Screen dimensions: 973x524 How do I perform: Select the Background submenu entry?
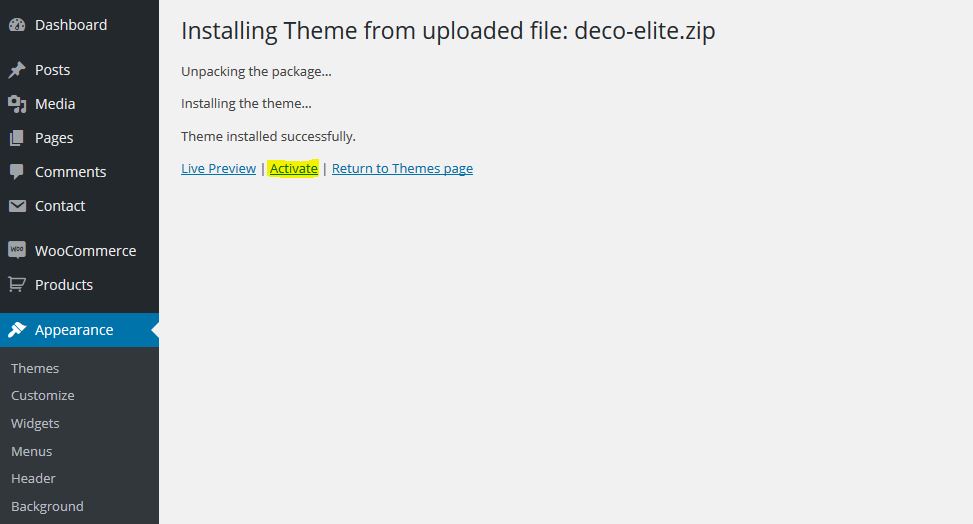(47, 507)
